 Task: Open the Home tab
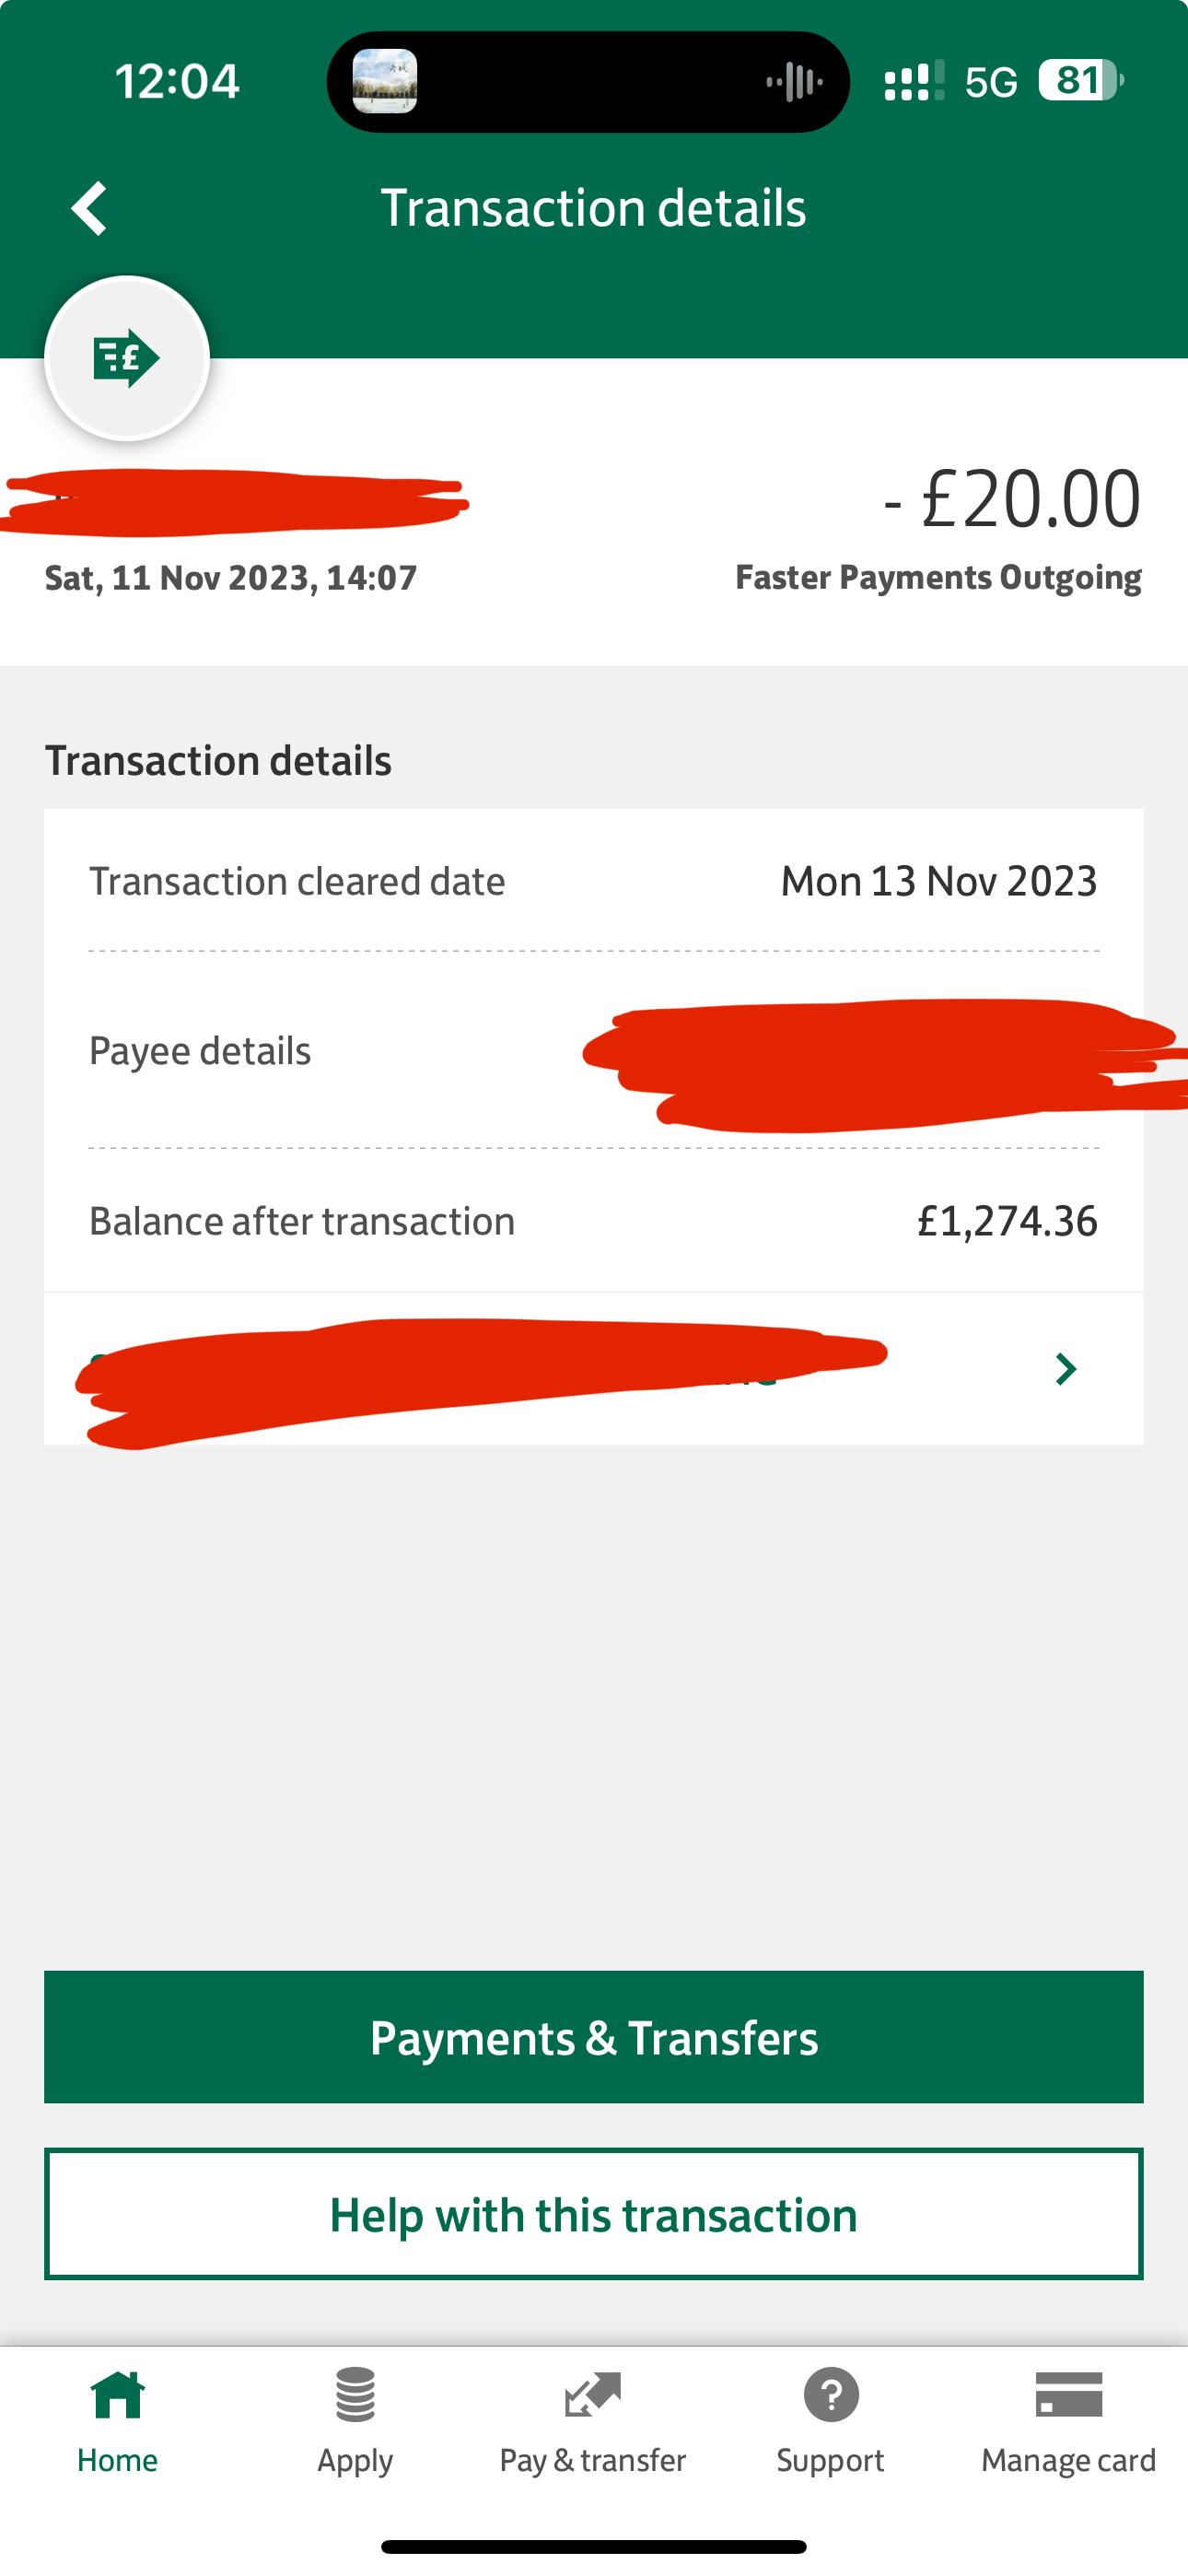[x=118, y=2420]
